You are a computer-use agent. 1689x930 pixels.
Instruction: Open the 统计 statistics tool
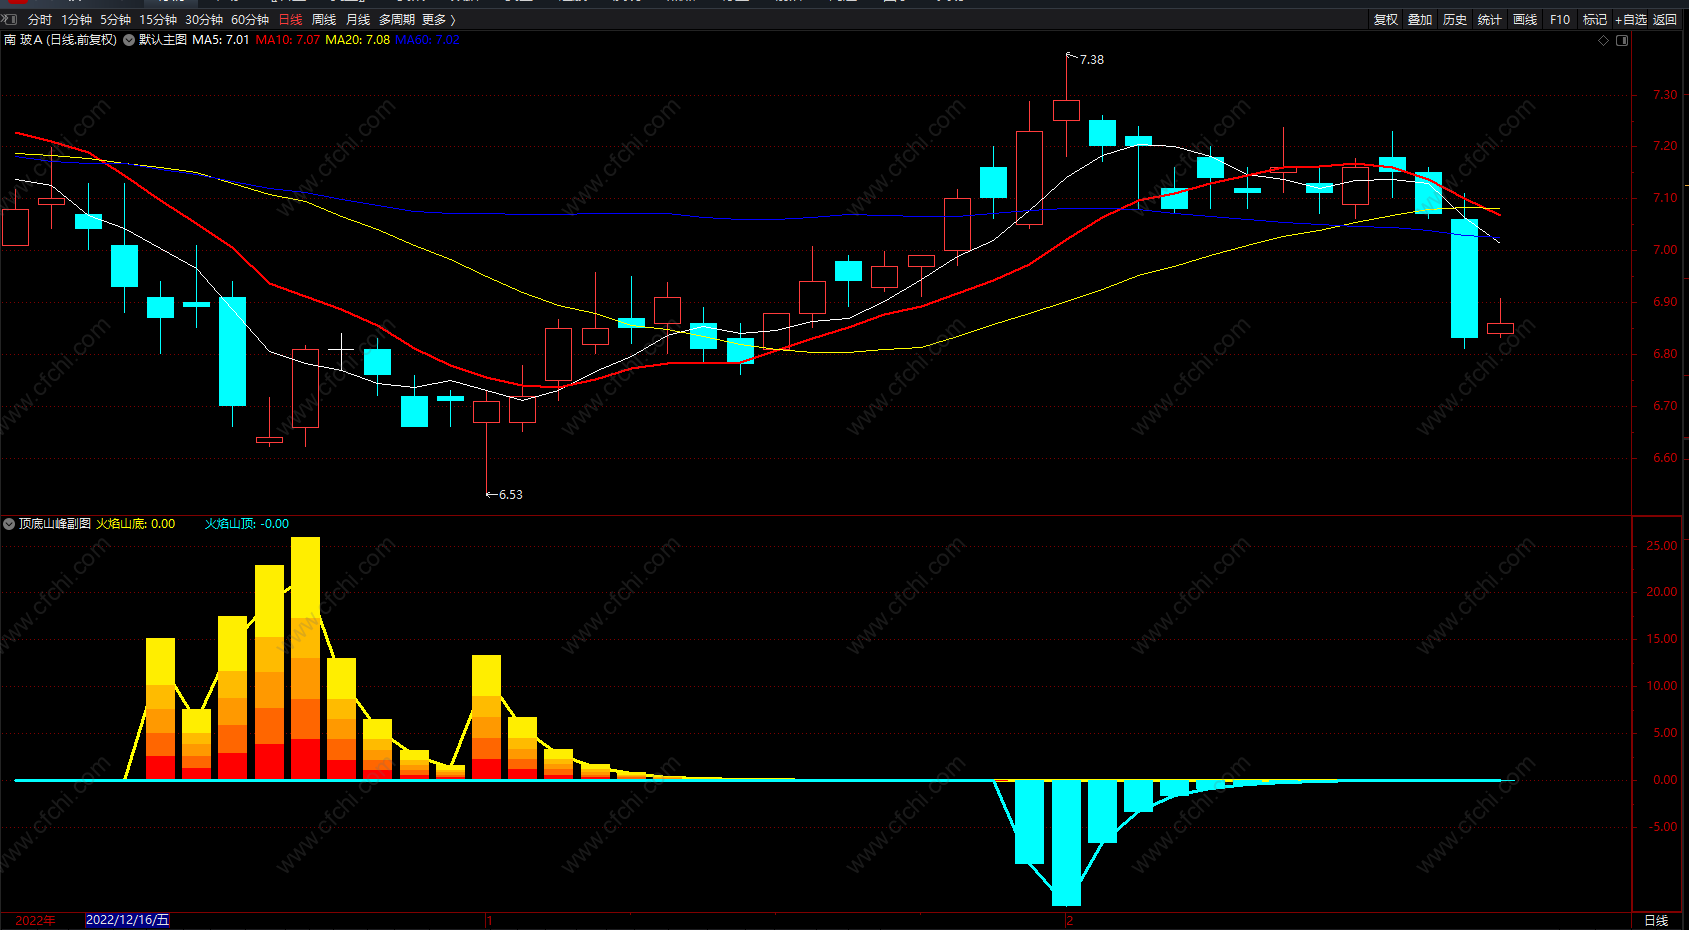(x=1490, y=20)
